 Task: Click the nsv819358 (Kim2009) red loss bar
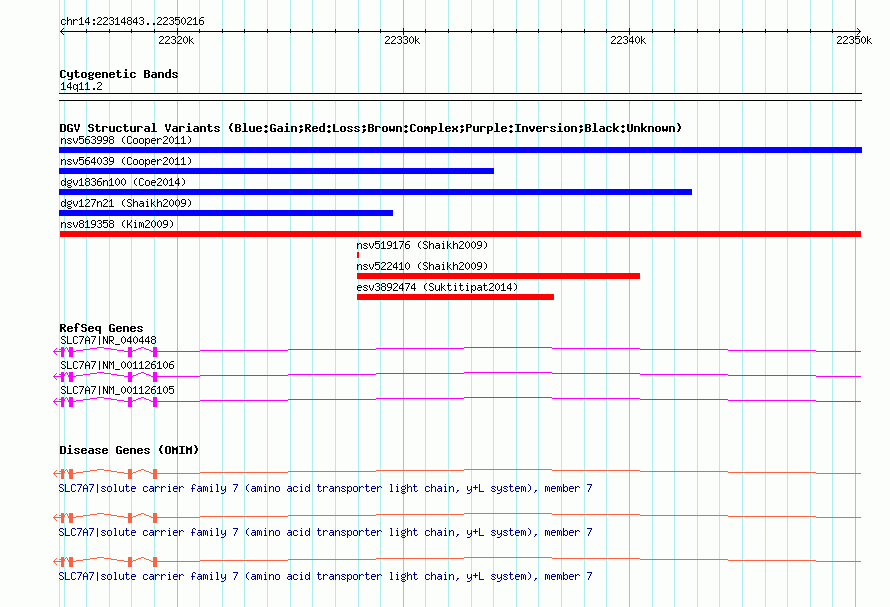point(460,234)
